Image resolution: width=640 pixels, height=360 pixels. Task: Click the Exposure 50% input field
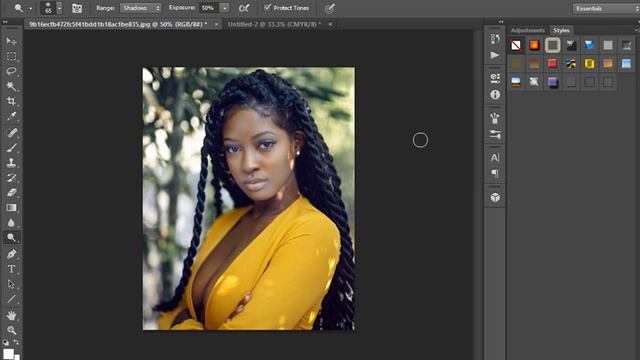[209, 8]
